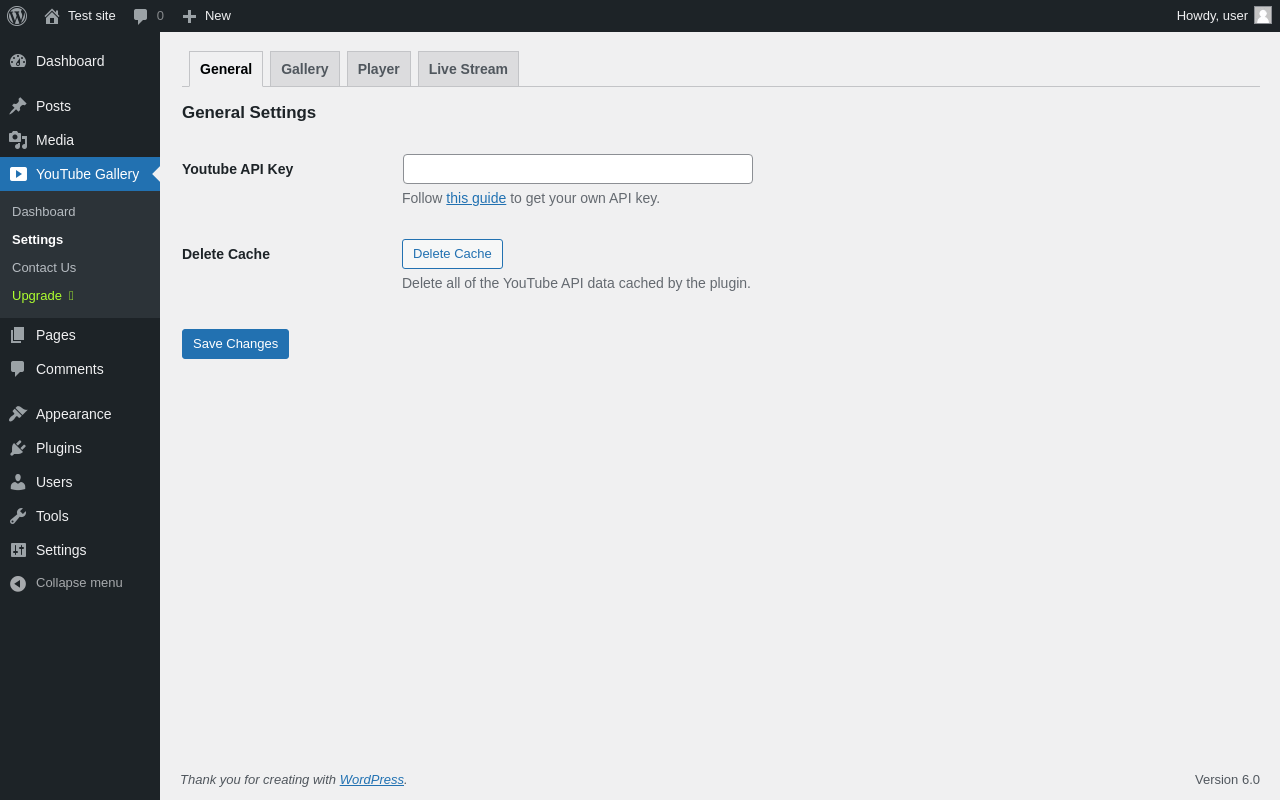Click the Pages icon in sidebar
Screen dimensions: 1280x800
tap(18, 335)
